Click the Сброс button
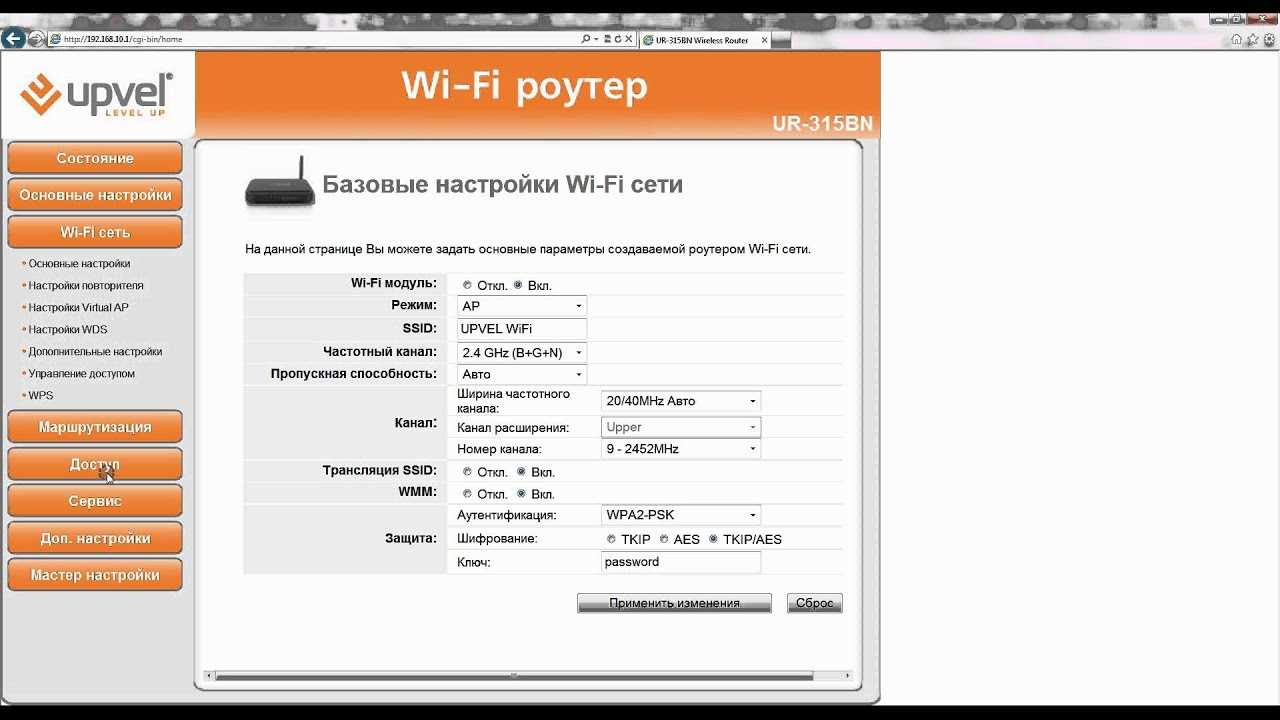This screenshot has height=720, width=1280. pyautogui.click(x=814, y=603)
